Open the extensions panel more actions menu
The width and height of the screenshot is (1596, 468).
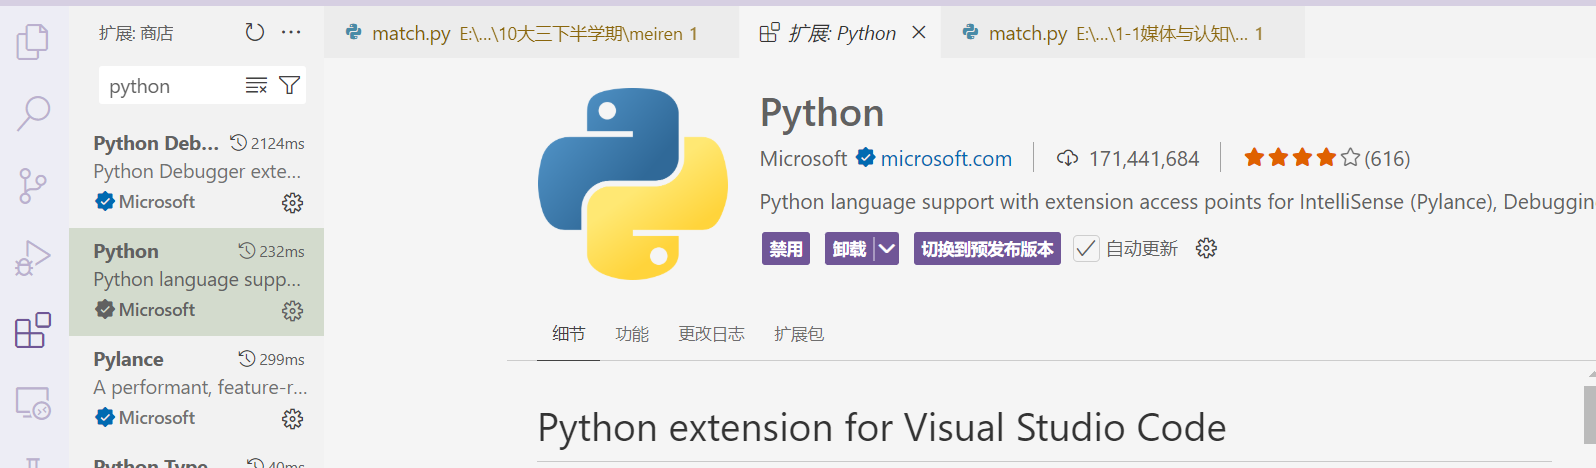point(291,33)
